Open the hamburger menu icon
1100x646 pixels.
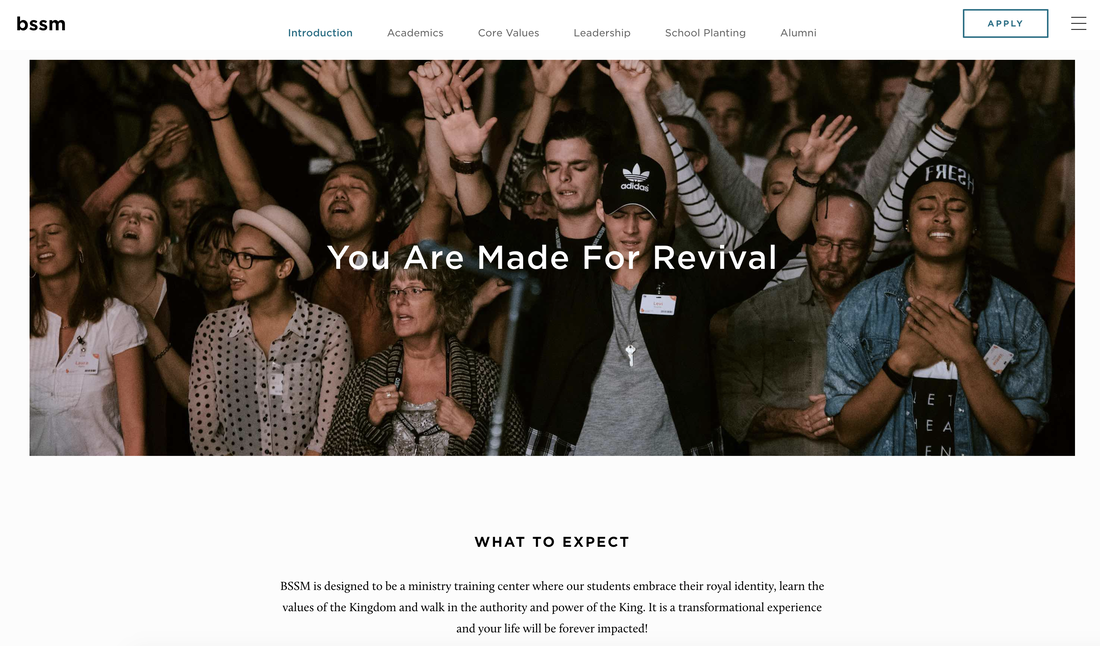pos(1078,23)
